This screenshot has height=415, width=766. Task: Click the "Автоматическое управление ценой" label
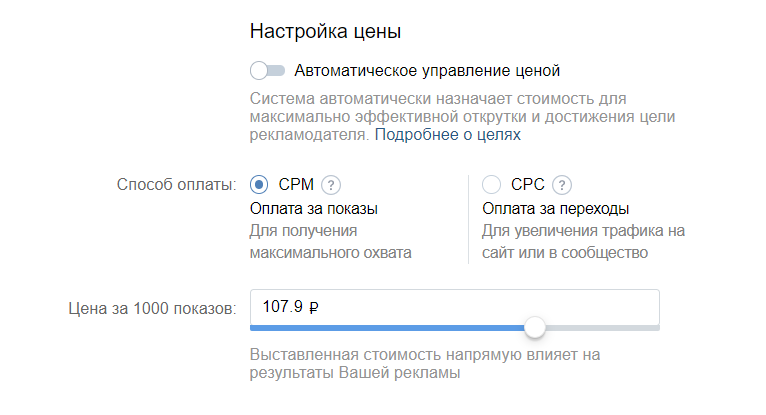427,71
